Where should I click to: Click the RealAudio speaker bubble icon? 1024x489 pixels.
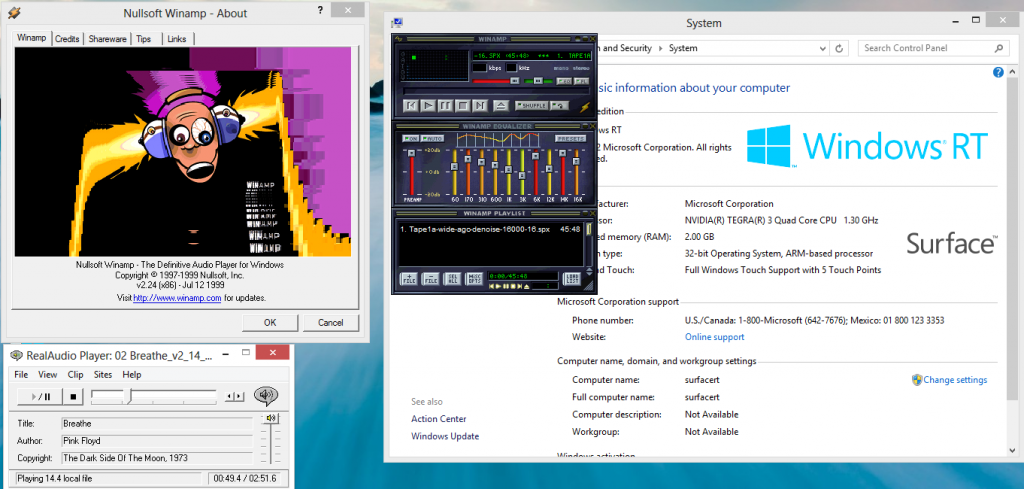tap(265, 395)
